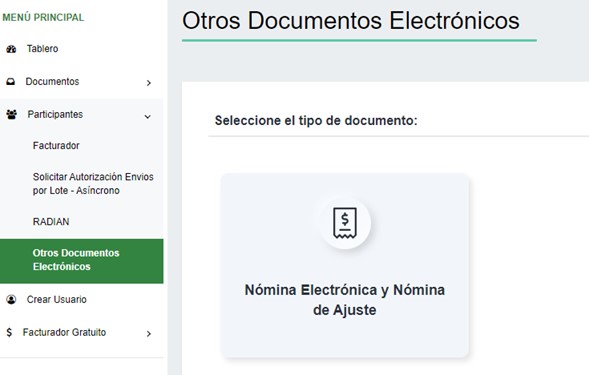
Task: Click the Documentos inbox icon
Action: click(11, 82)
